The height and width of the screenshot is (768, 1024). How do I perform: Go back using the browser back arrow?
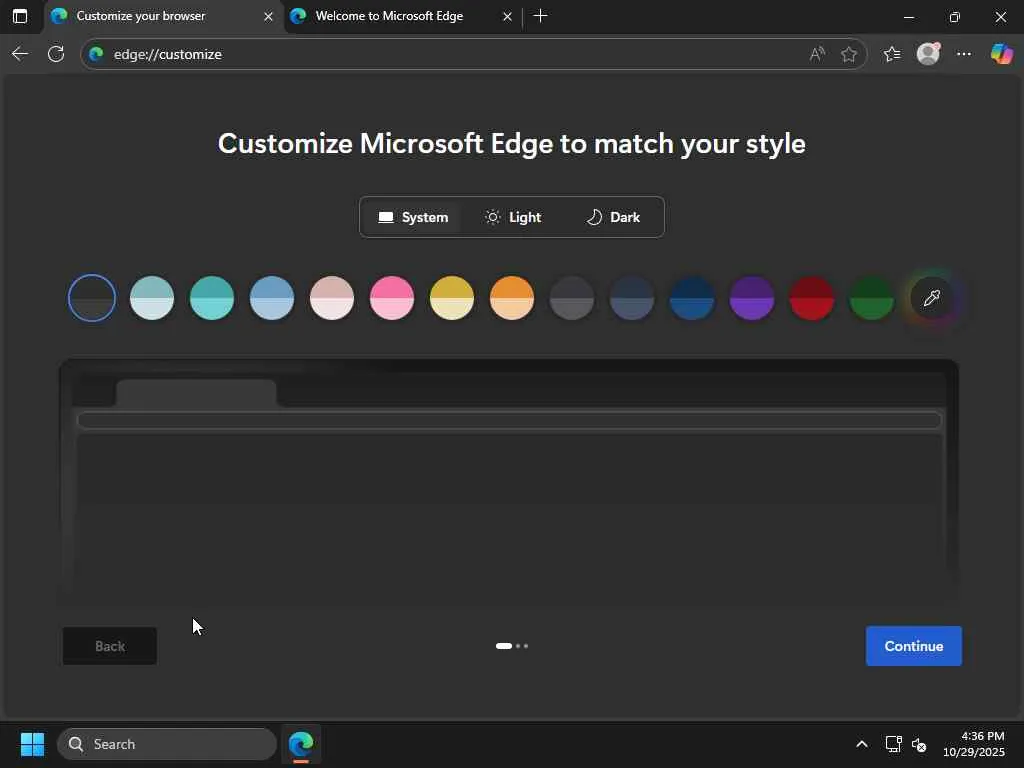20,54
